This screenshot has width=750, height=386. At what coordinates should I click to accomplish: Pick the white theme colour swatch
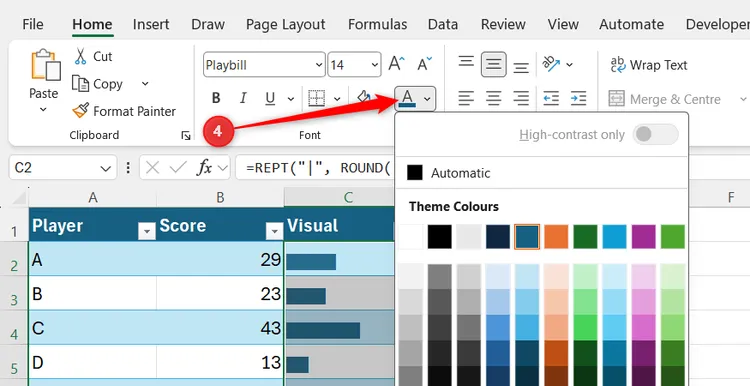[x=410, y=237]
